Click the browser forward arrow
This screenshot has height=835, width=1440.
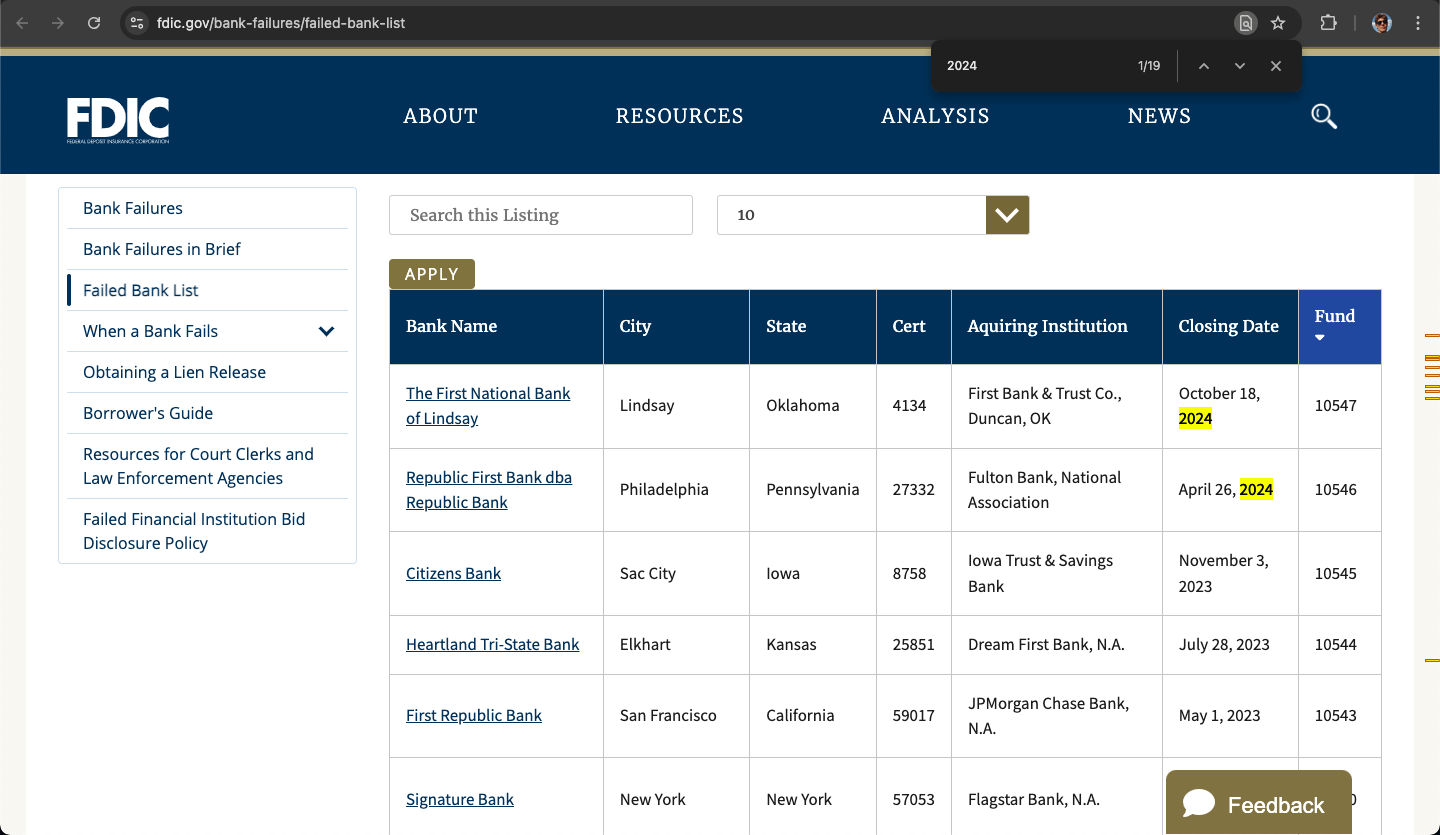tap(58, 23)
